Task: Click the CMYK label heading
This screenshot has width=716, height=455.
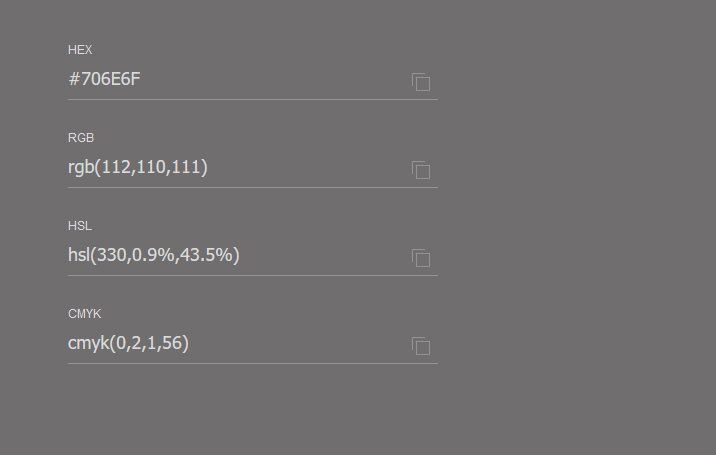Action: pos(85,314)
